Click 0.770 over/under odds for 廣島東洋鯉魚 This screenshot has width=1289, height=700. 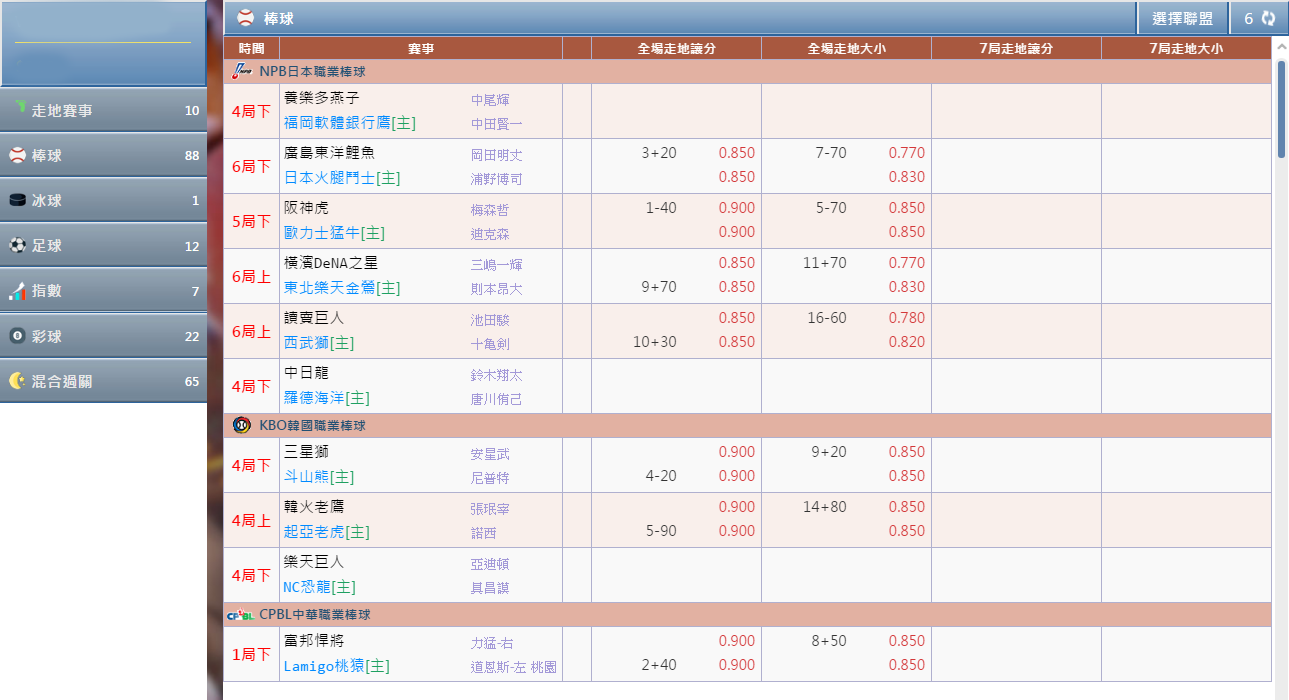point(907,153)
